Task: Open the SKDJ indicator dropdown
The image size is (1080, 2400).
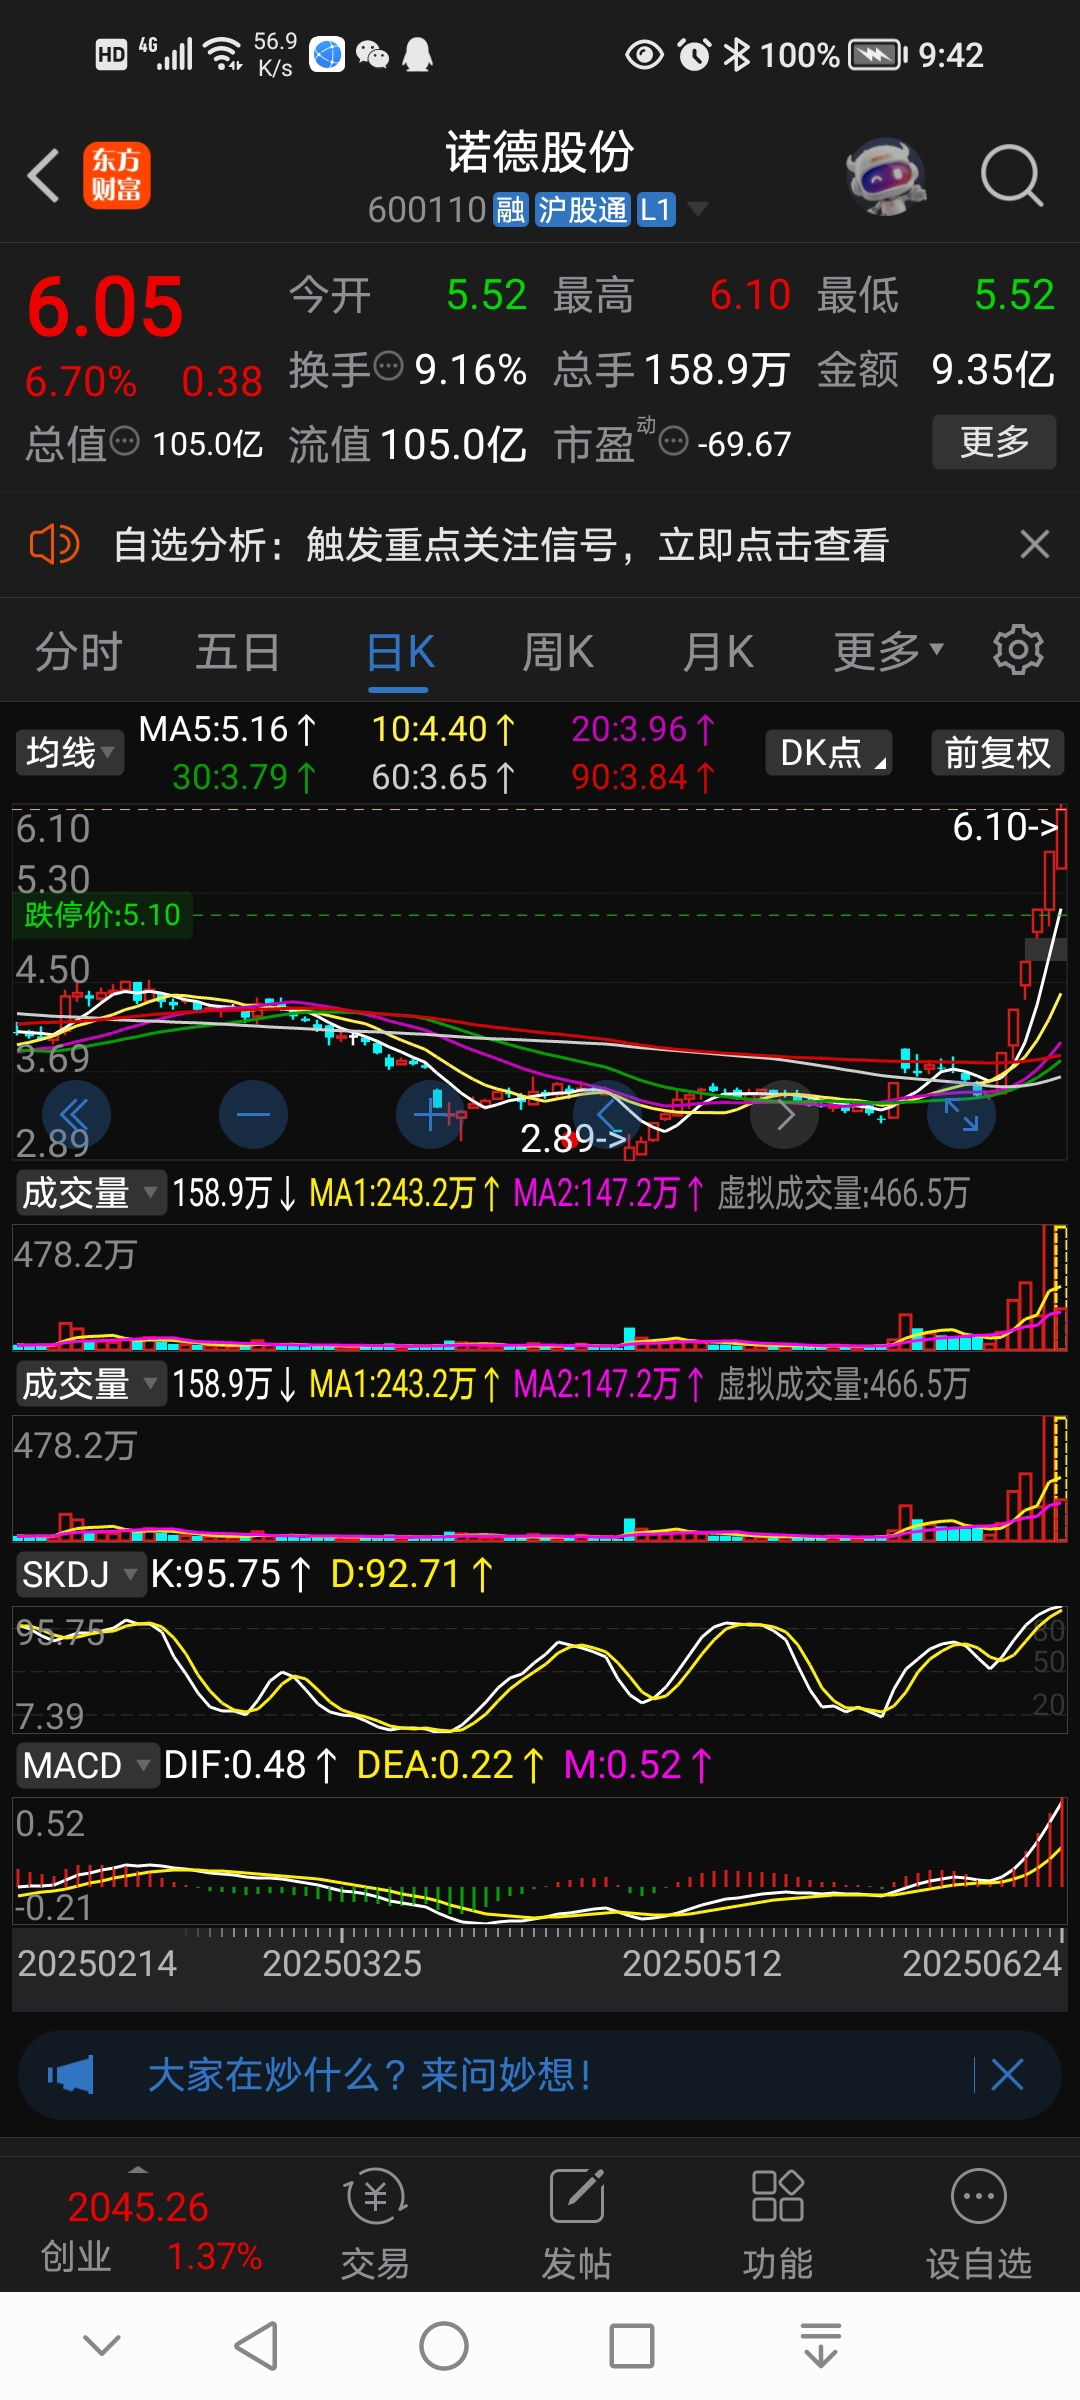Action: pyautogui.click(x=80, y=1574)
